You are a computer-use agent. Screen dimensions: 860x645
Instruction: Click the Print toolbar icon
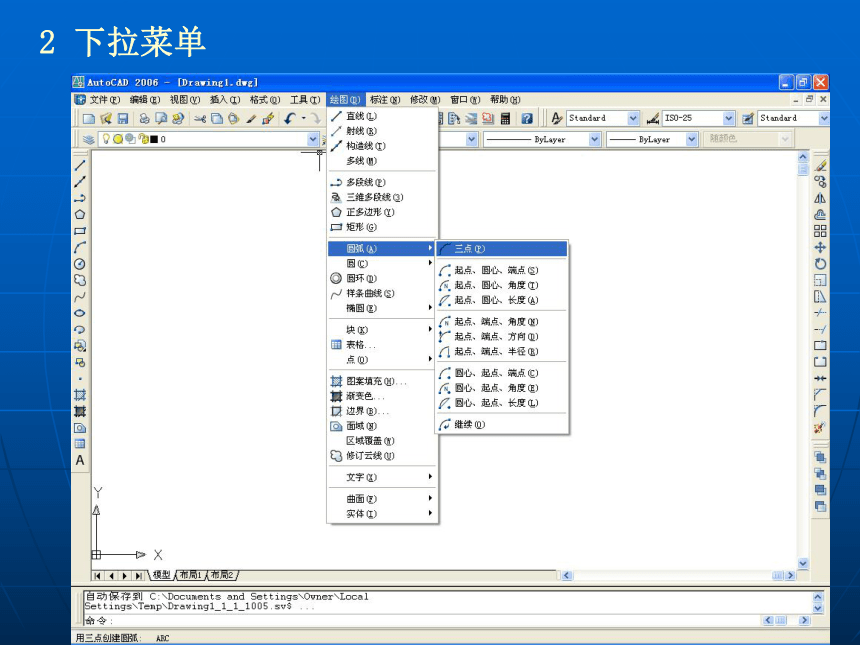144,118
